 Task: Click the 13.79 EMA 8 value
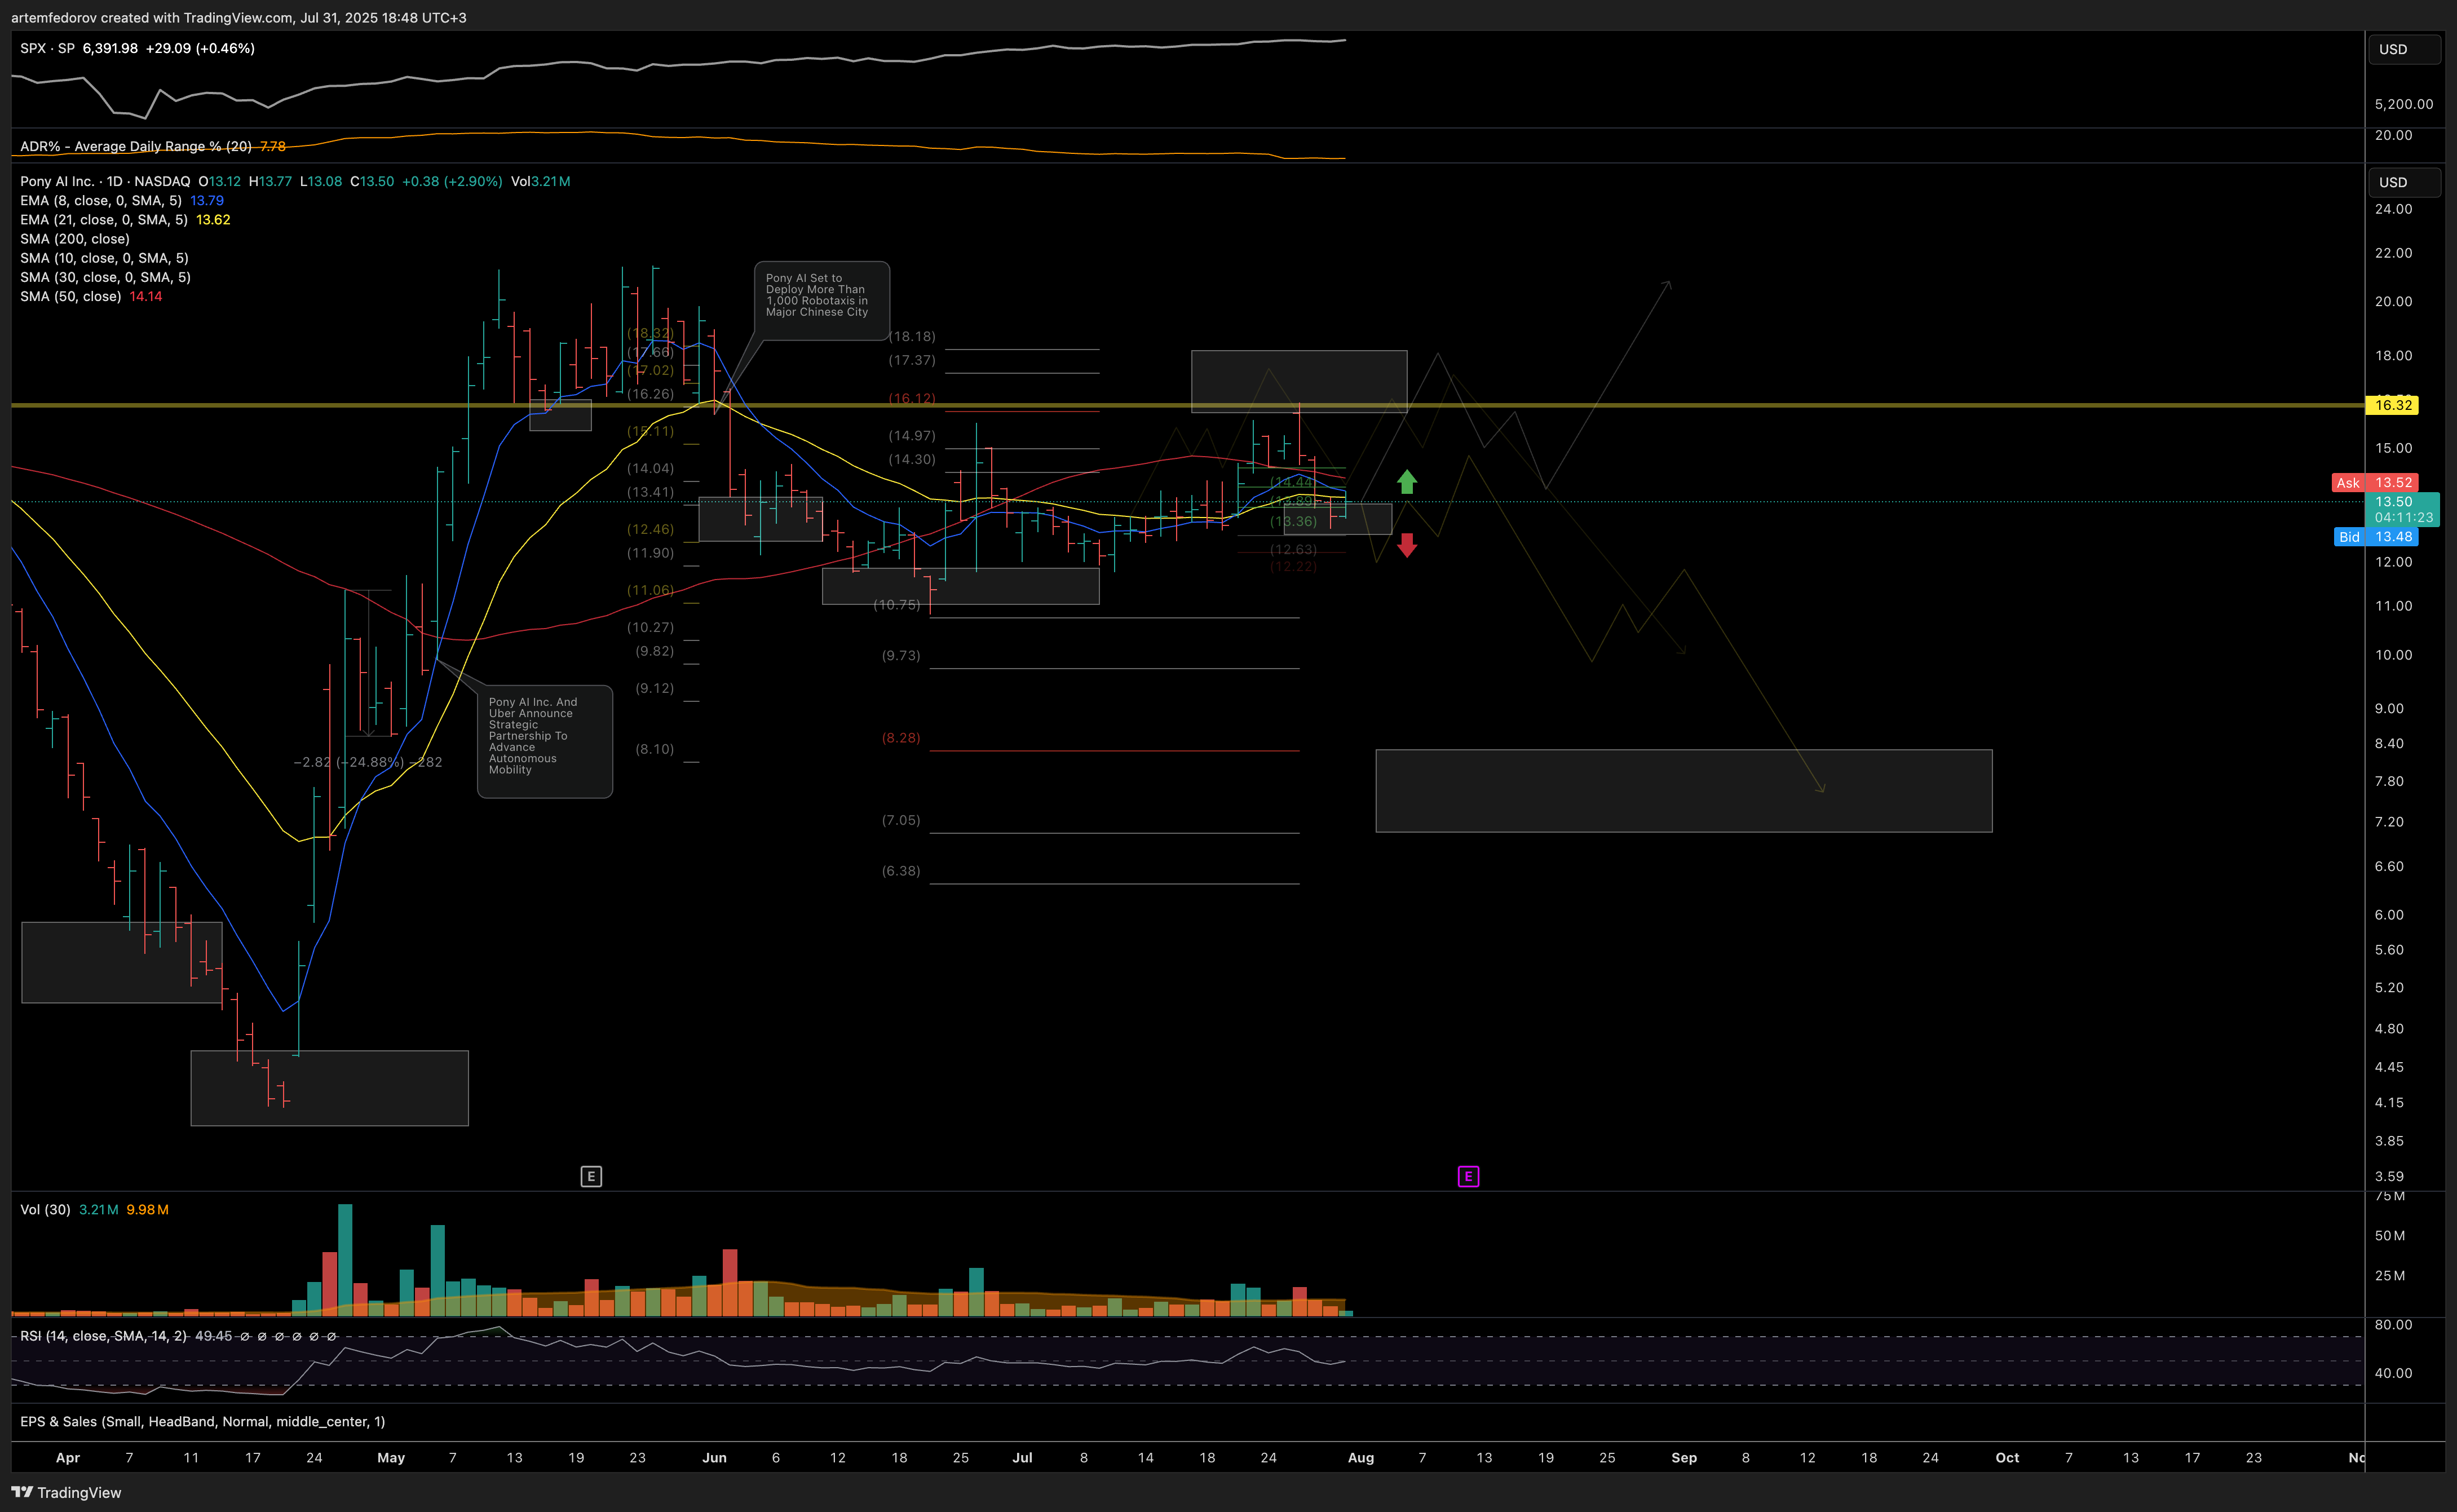pyautogui.click(x=207, y=200)
